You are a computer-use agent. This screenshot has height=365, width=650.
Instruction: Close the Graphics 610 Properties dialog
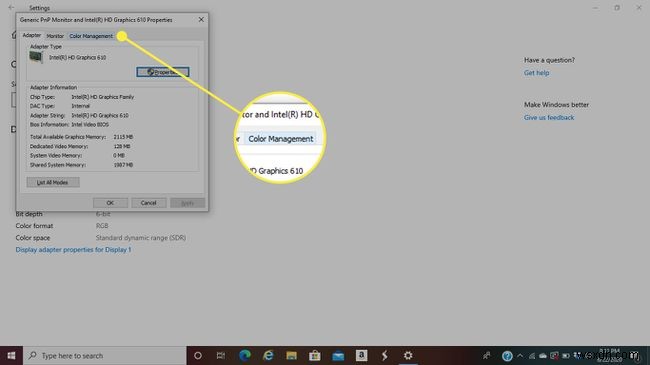point(201,19)
